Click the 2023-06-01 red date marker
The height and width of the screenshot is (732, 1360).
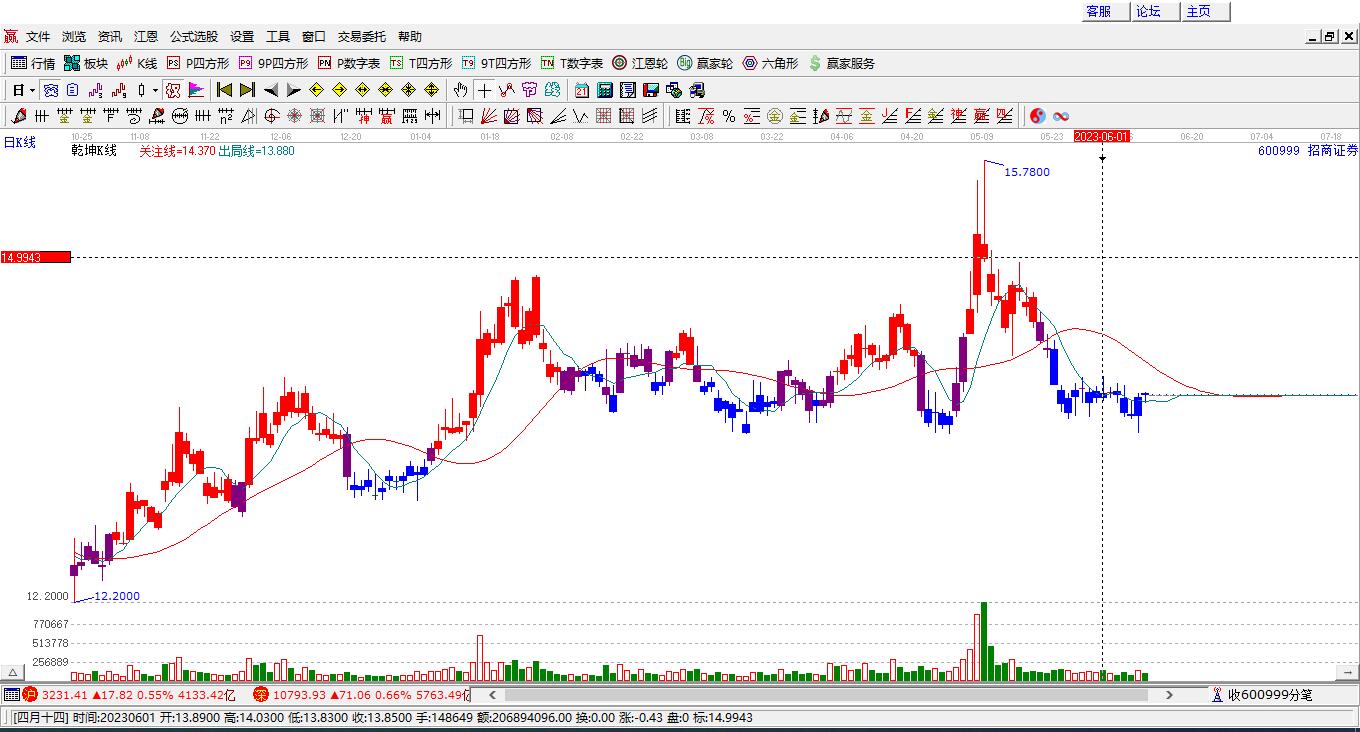[x=1101, y=136]
